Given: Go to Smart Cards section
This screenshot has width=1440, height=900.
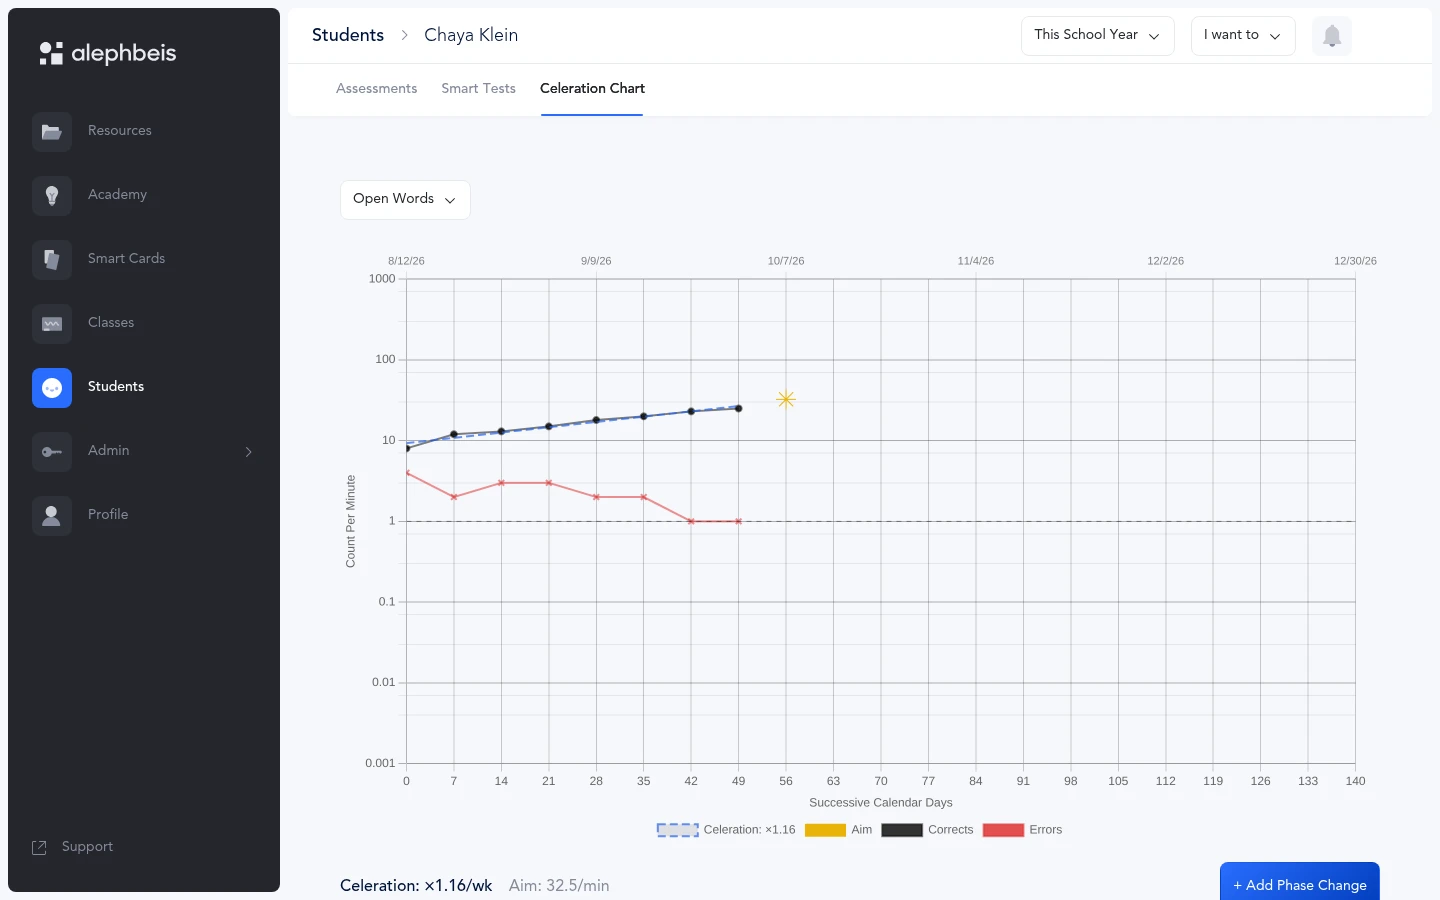Looking at the screenshot, I should (126, 258).
